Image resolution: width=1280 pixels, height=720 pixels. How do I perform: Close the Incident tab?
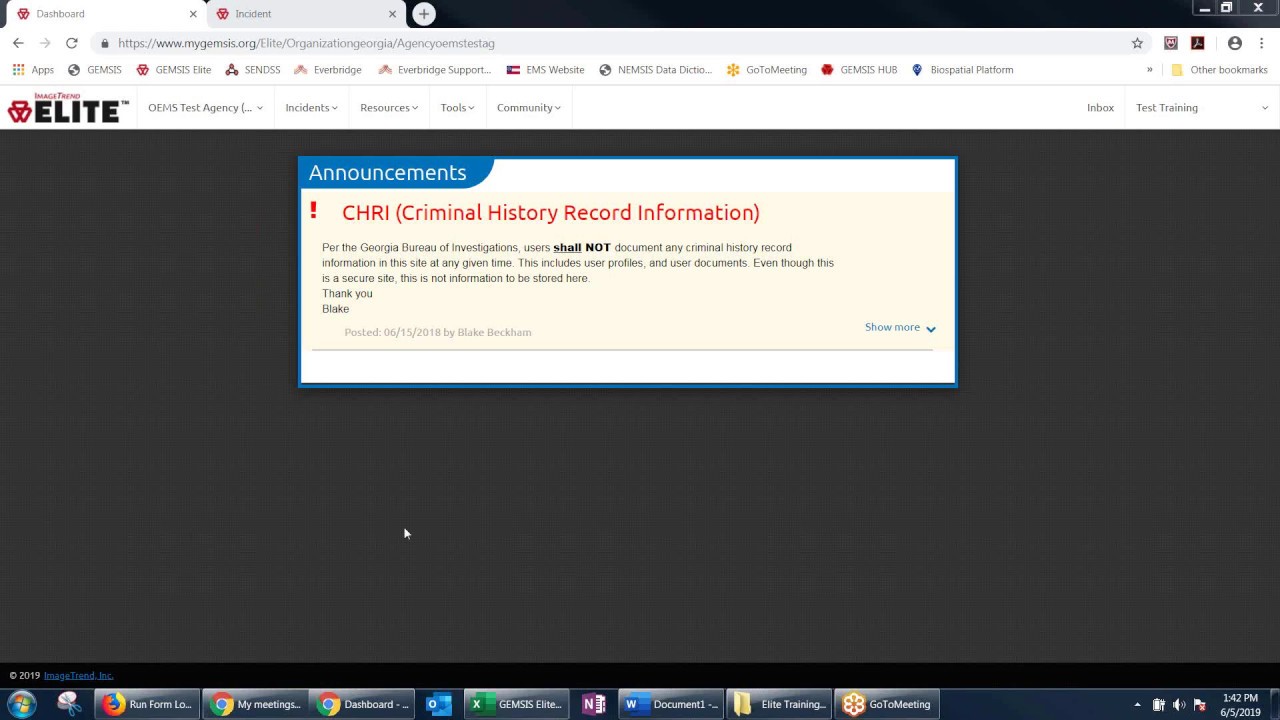pos(392,14)
